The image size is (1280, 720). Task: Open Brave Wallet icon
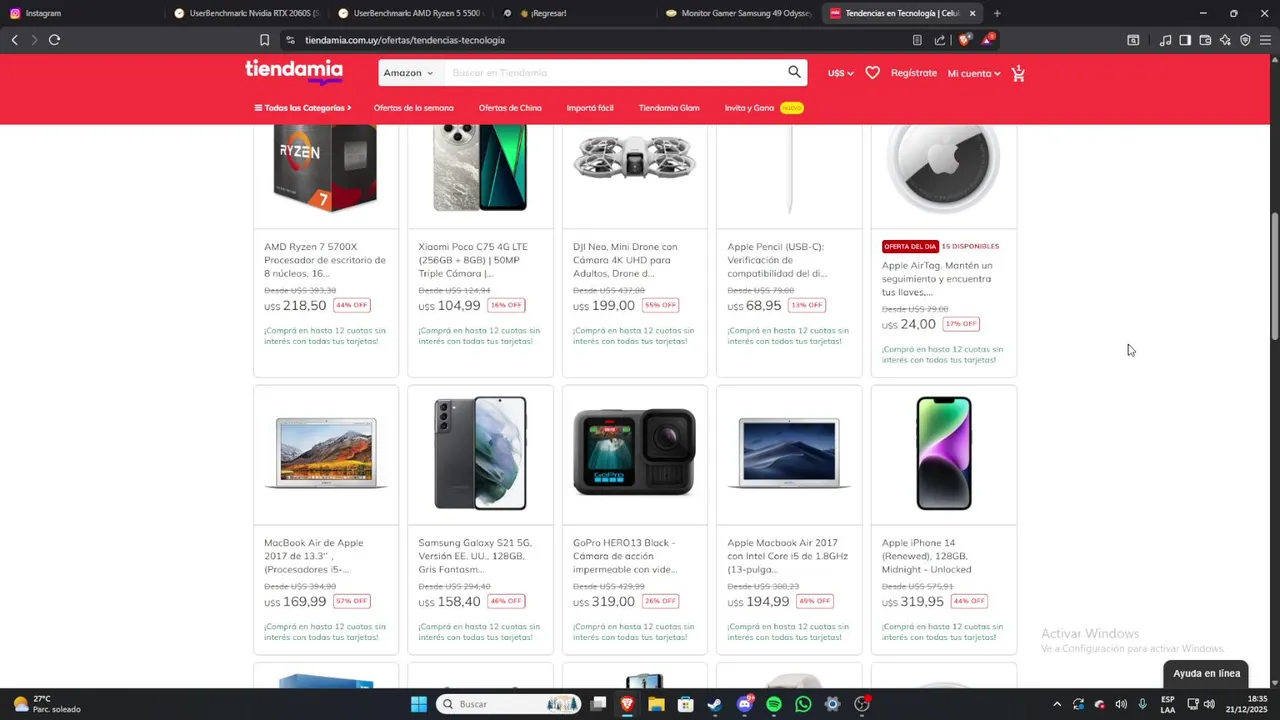pos(1205,40)
